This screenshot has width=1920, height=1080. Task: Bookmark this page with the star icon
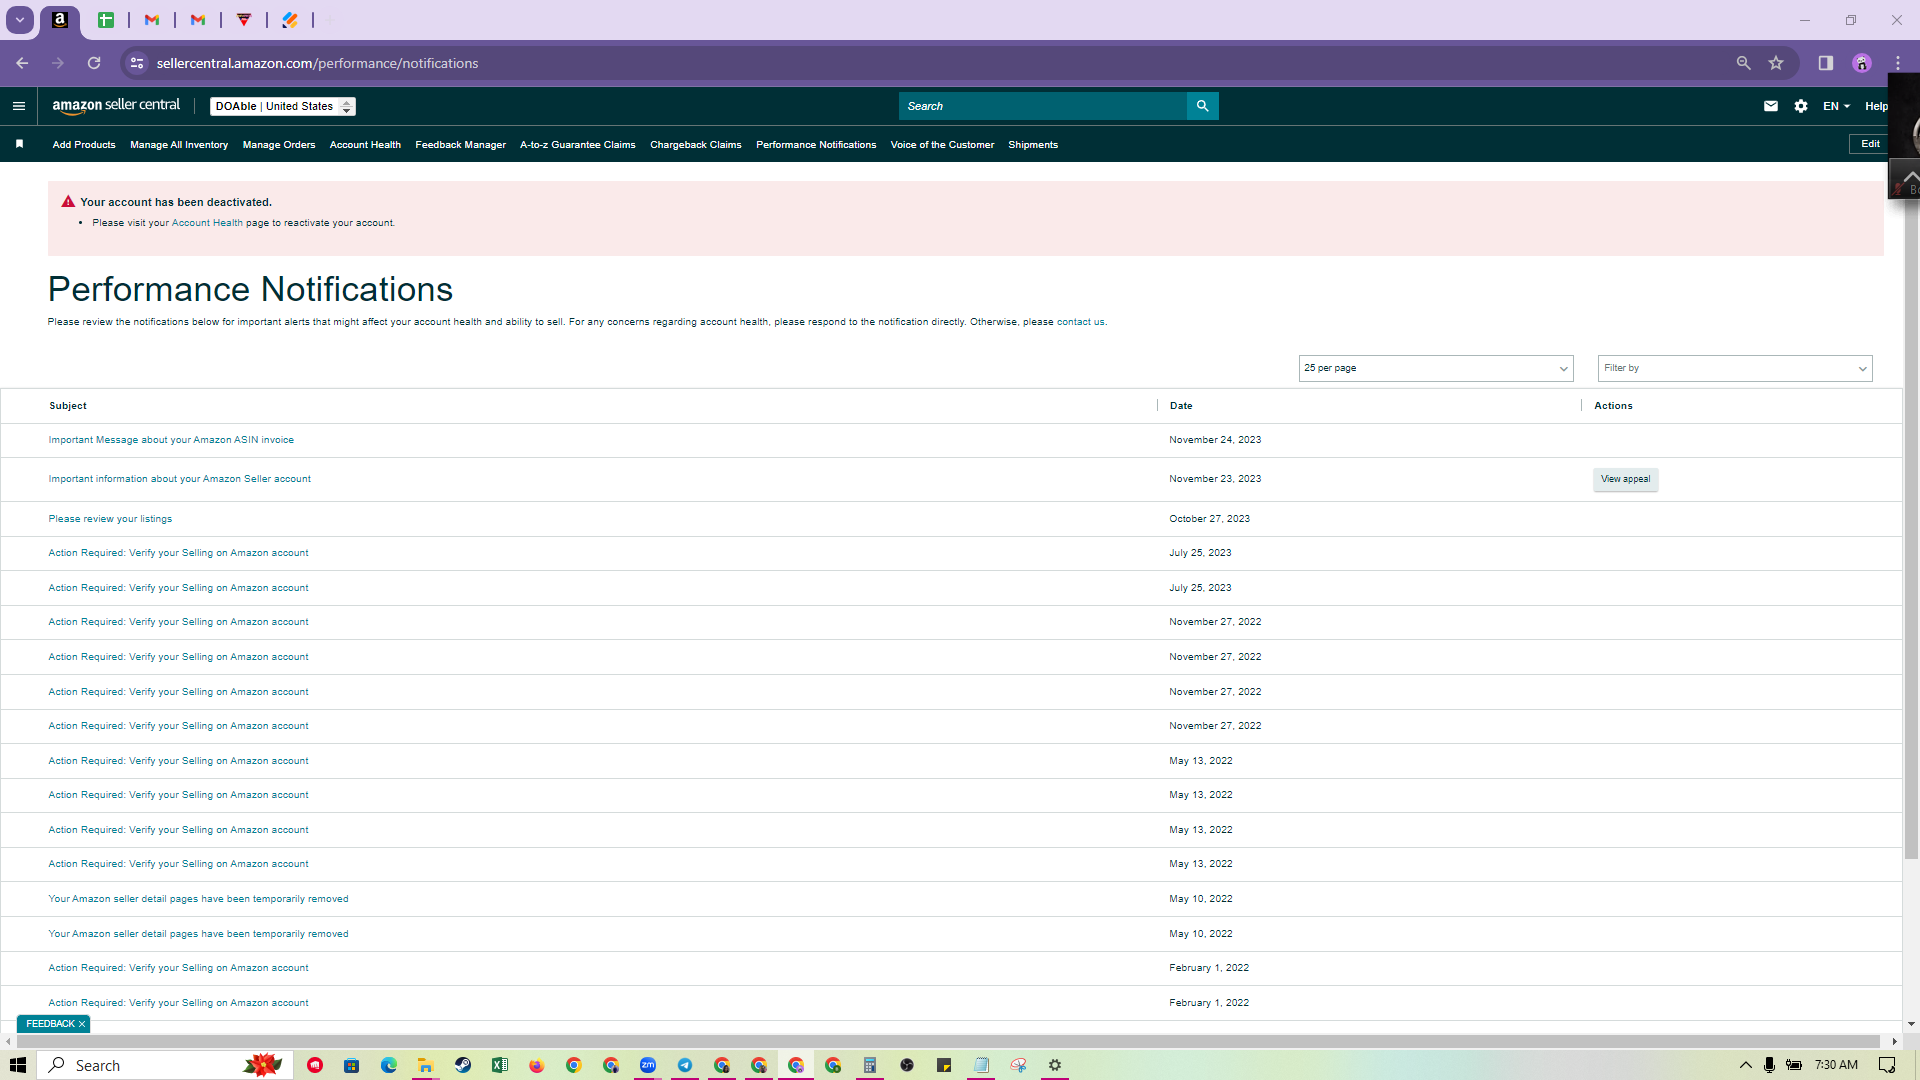[x=1776, y=63]
